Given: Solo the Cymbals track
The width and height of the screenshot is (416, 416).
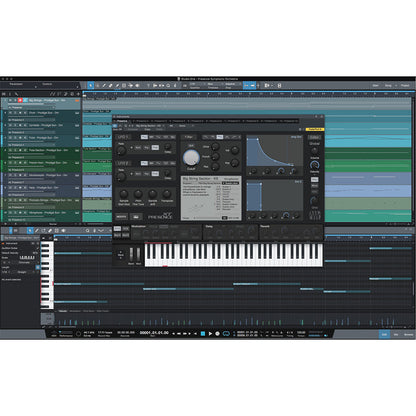Looking at the screenshot, I should point(15,125).
